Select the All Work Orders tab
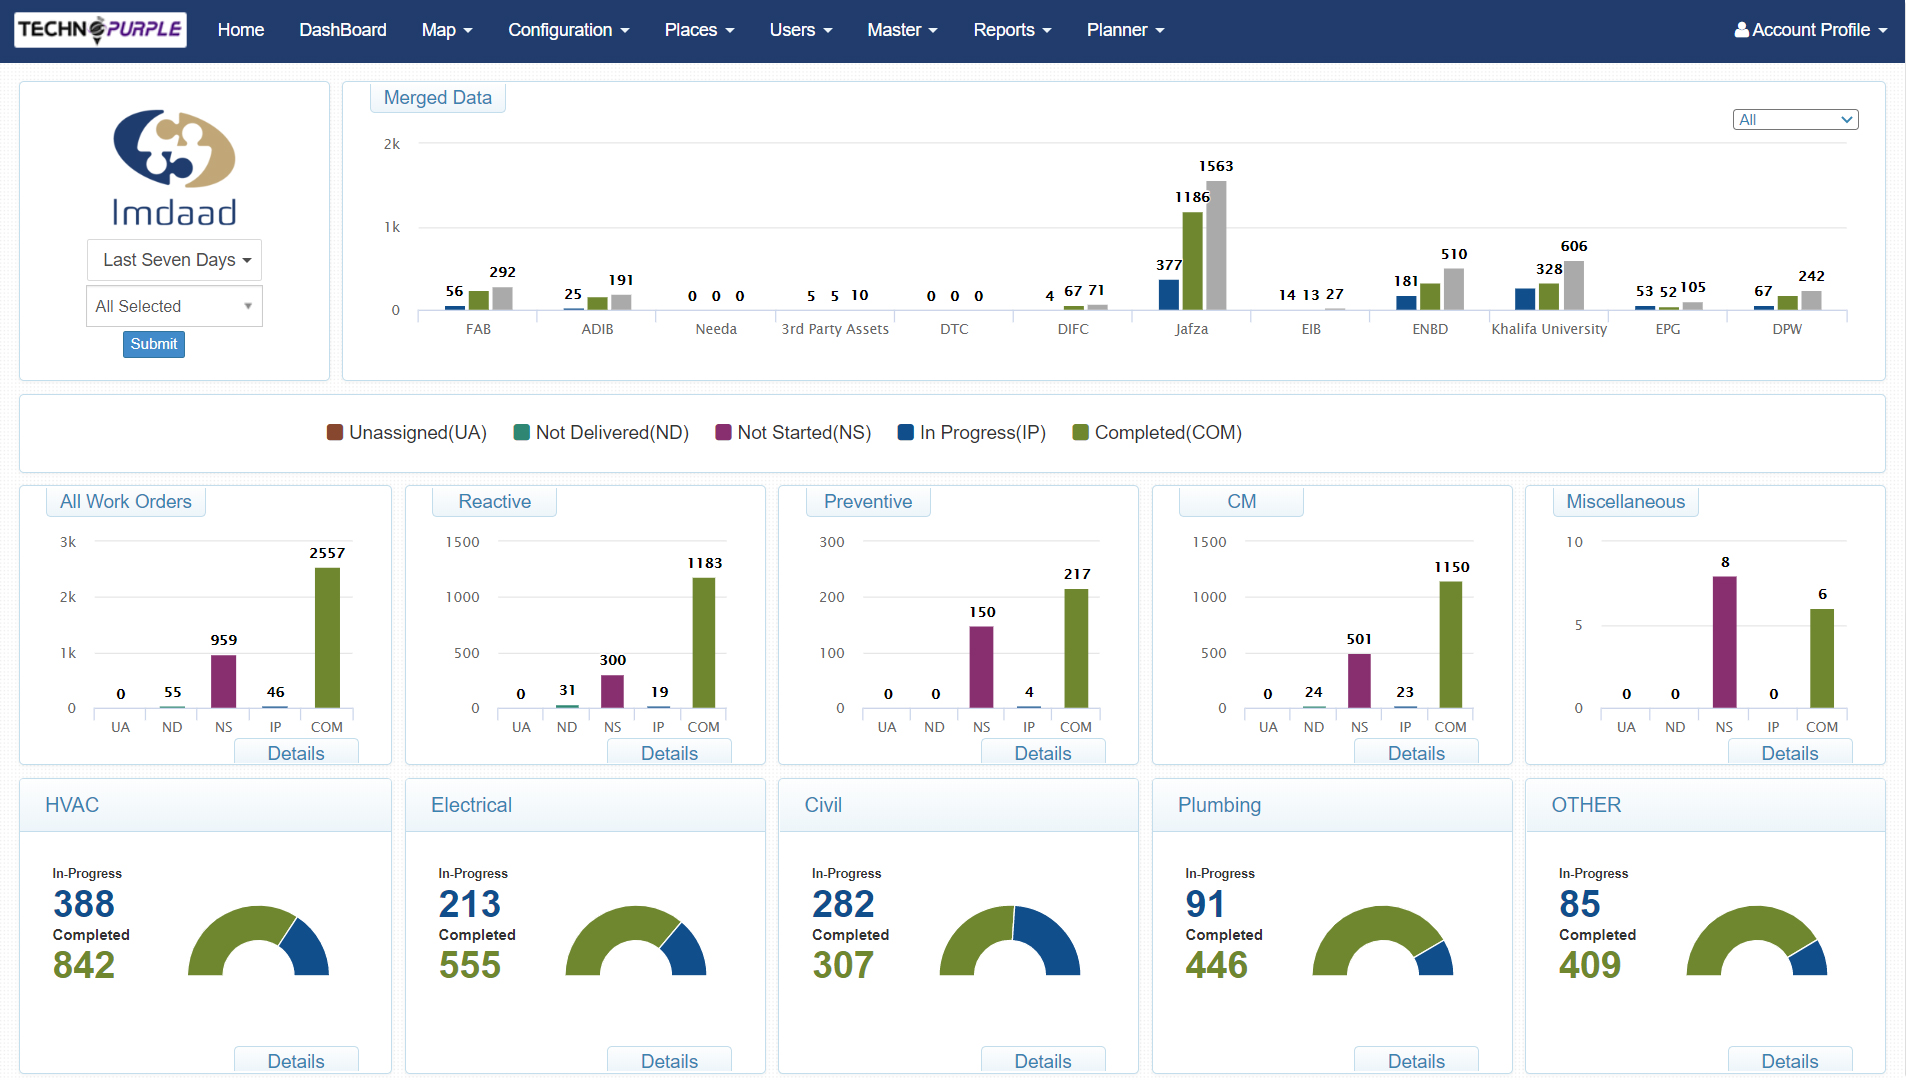 coord(126,502)
